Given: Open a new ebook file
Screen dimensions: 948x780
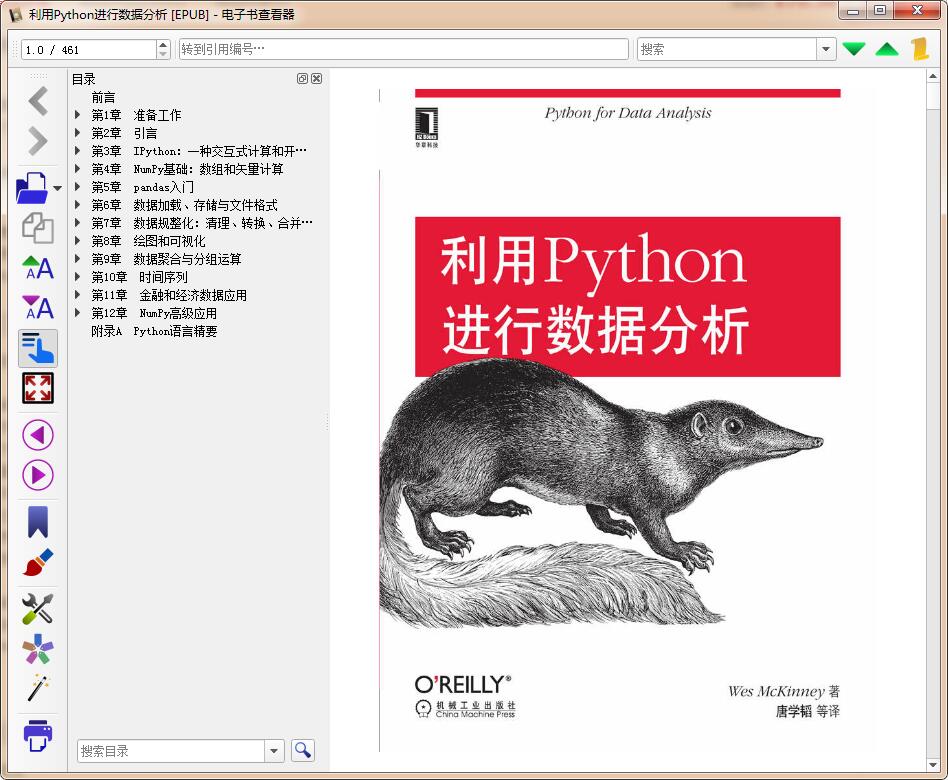Looking at the screenshot, I should 31,186.
